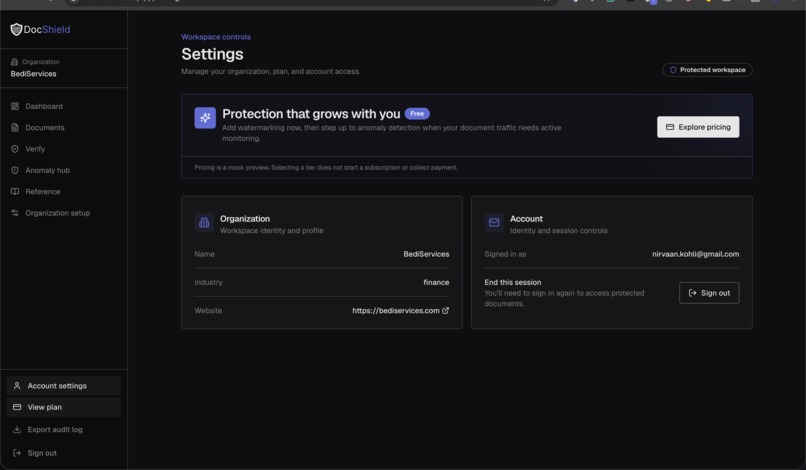This screenshot has height=470, width=806.
Task: Click the 'End this session' label
Action: pyautogui.click(x=512, y=282)
